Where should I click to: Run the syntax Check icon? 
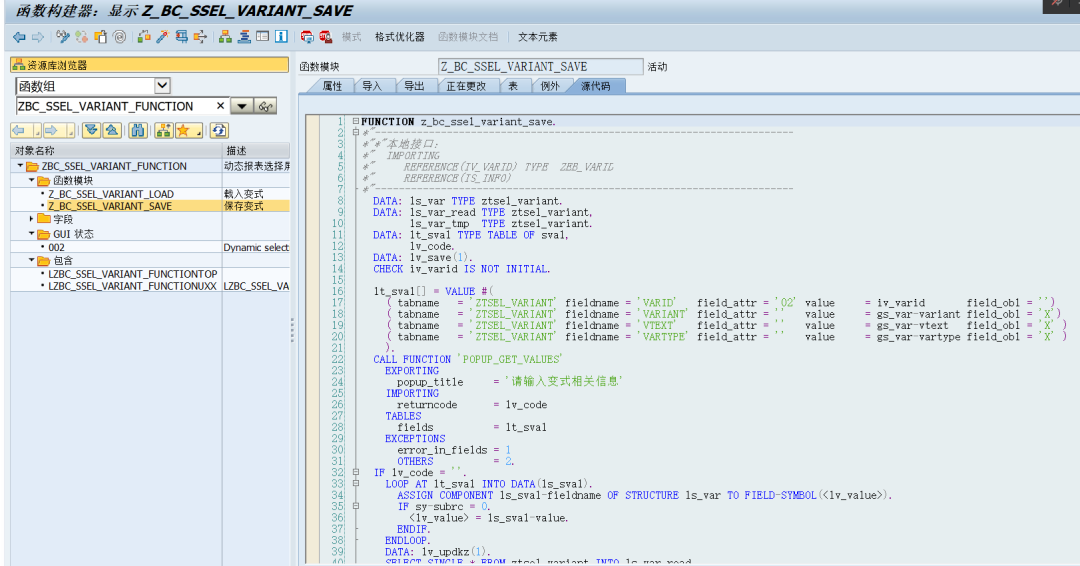click(x=144, y=37)
